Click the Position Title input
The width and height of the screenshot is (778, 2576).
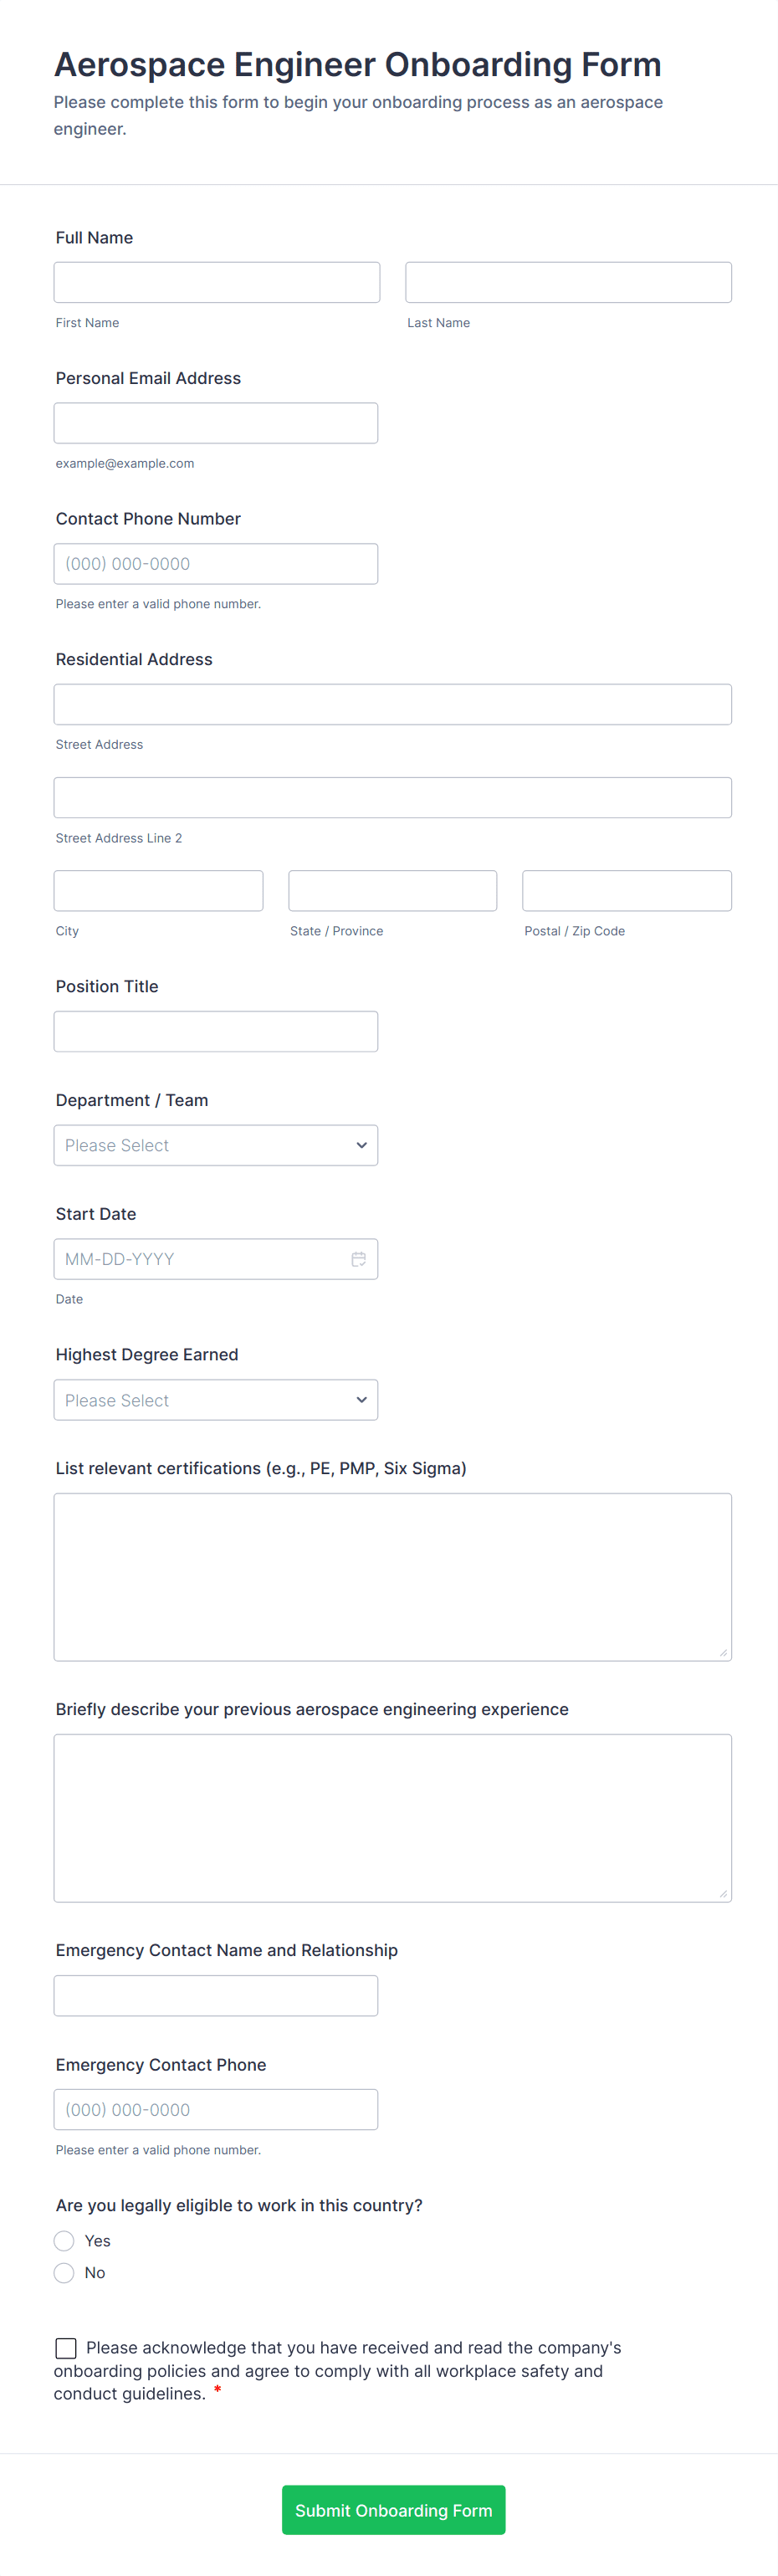click(x=216, y=1031)
